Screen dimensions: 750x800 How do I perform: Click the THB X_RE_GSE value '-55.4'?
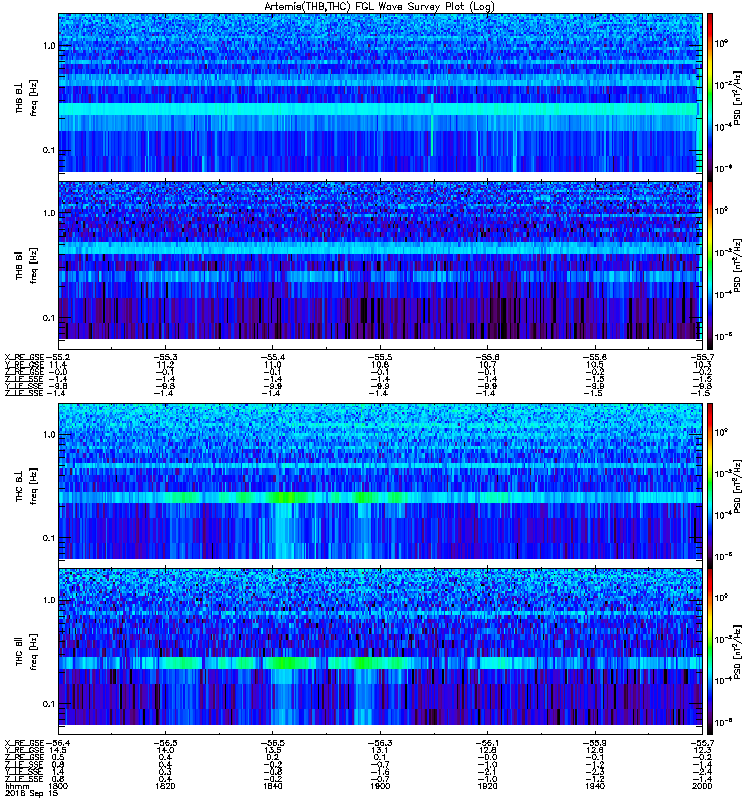tap(272, 357)
